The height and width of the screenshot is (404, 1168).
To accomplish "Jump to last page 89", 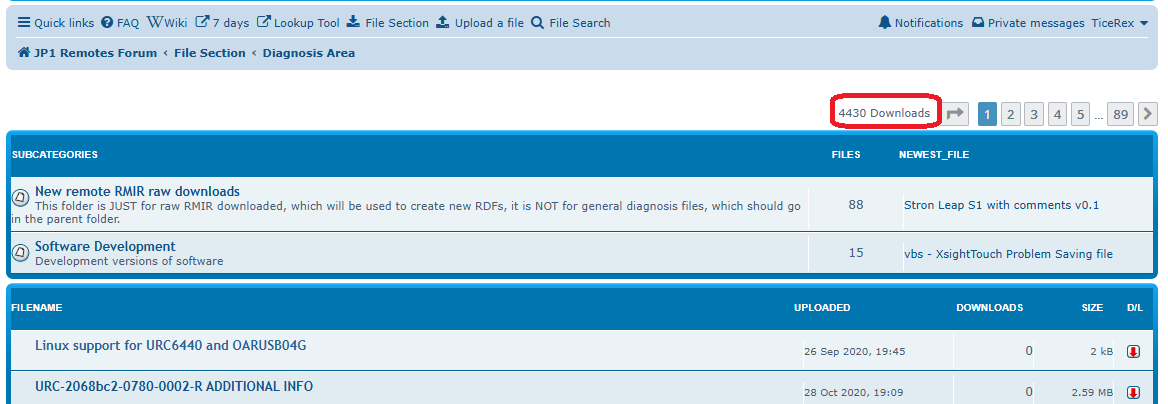I will coord(1121,114).
